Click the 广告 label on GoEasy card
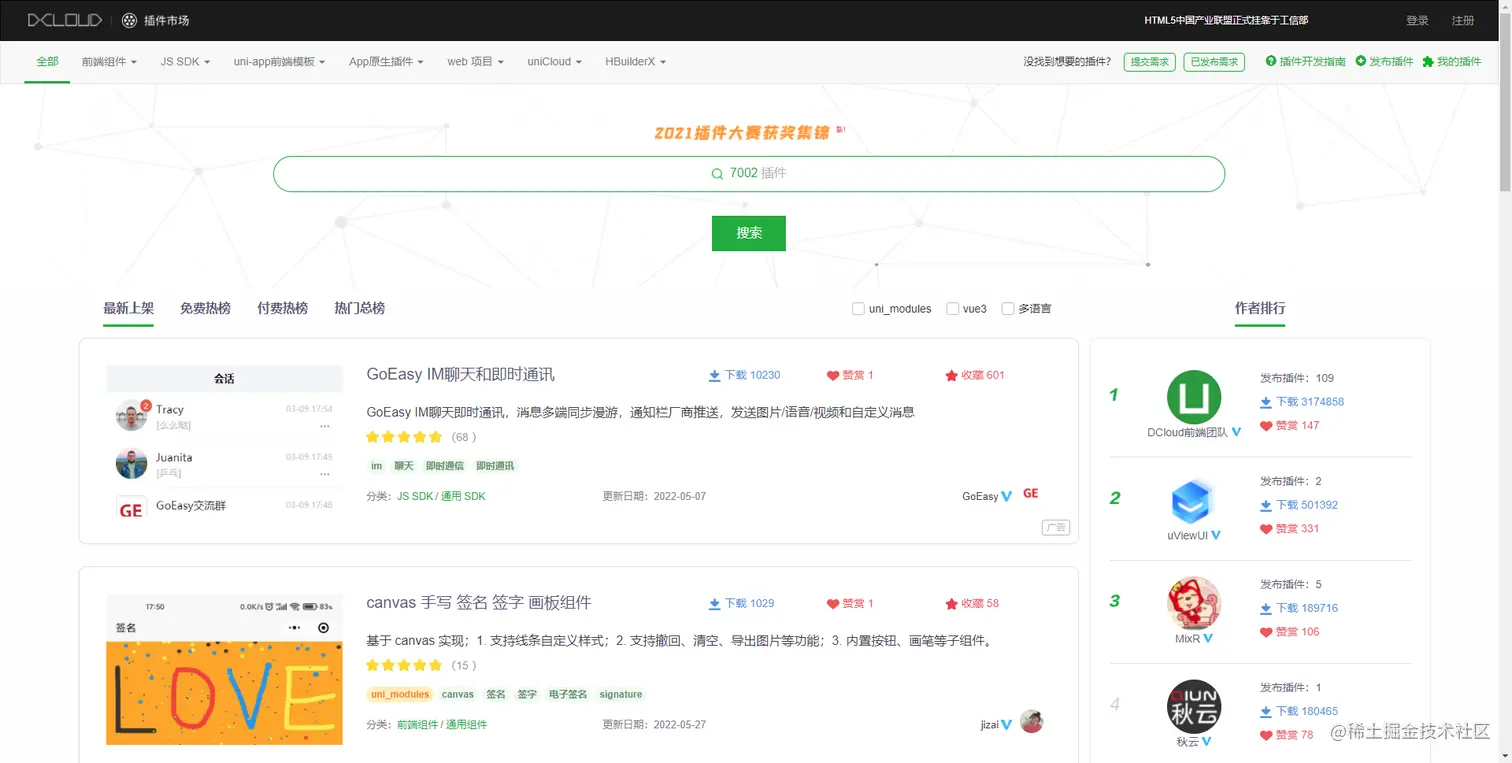The image size is (1512, 763). [x=1056, y=528]
